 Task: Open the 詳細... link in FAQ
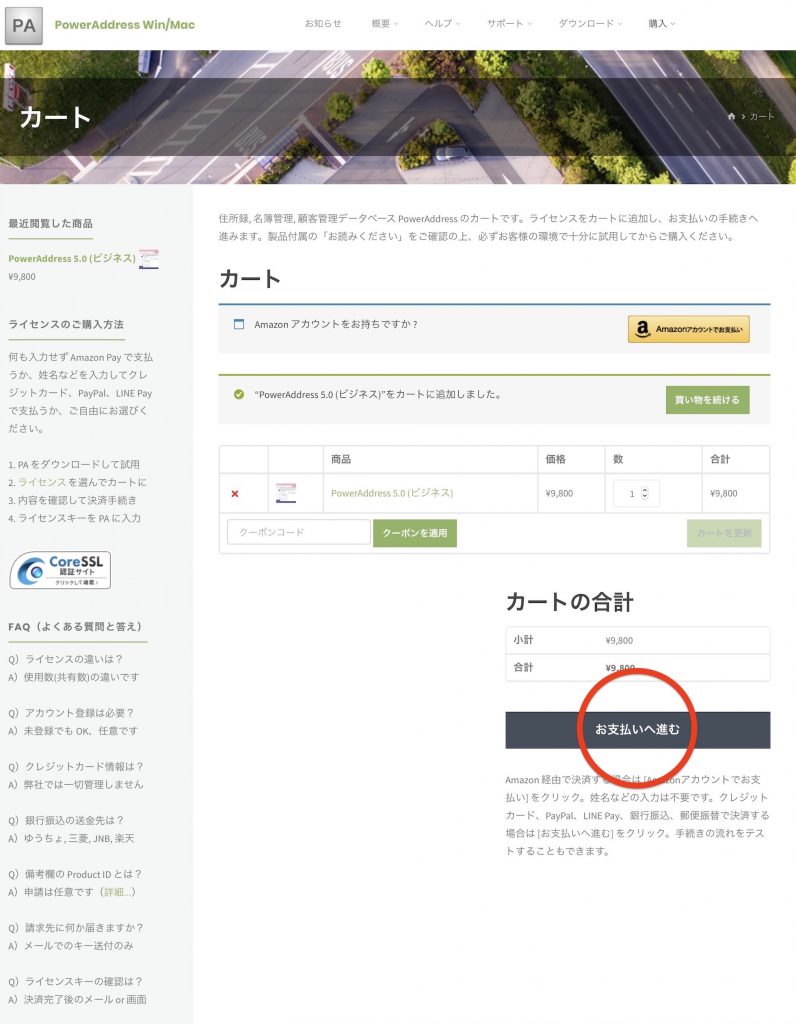point(118,892)
